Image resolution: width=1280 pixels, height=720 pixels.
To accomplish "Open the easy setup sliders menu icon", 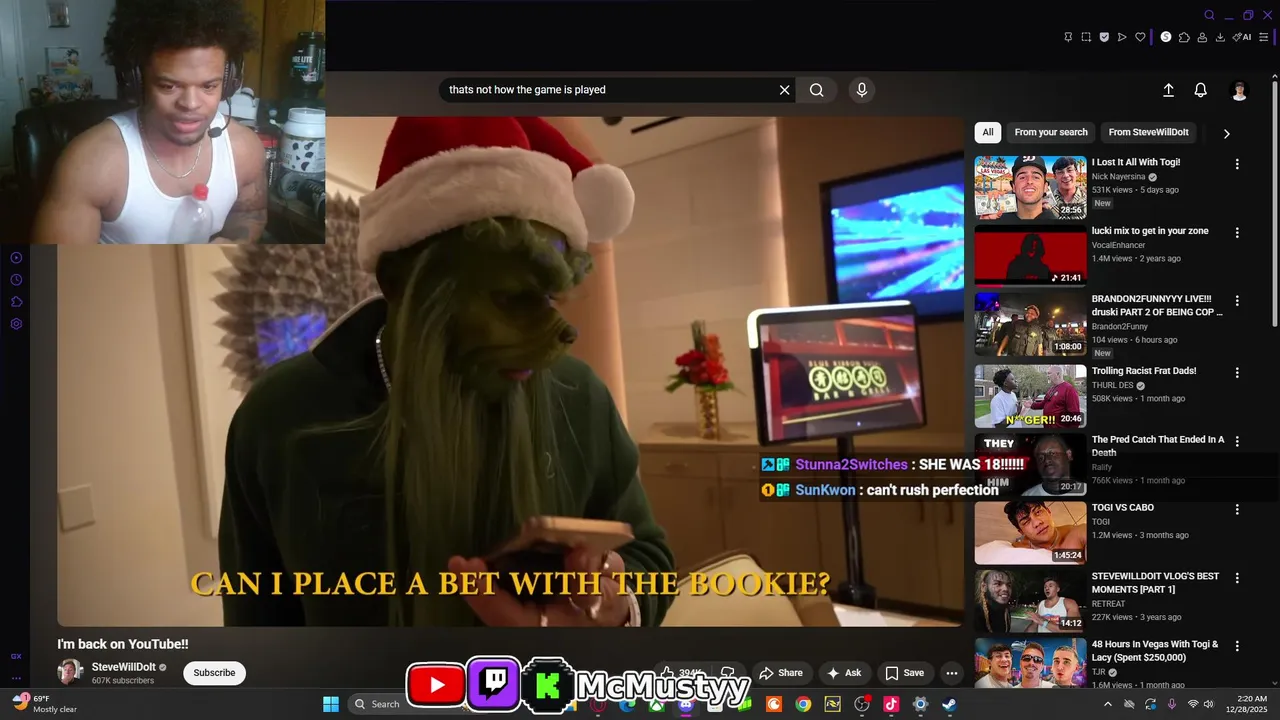I will (1264, 37).
